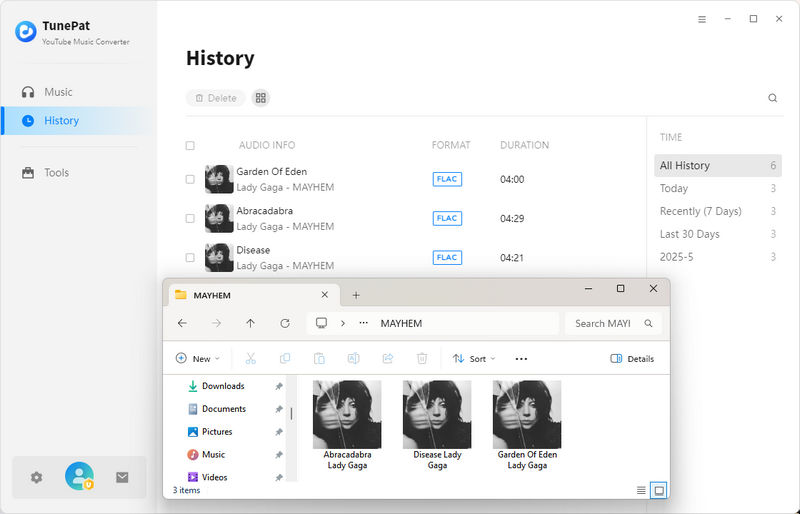Click Disease album thumbnail in History list
Image resolution: width=800 pixels, height=514 pixels.
(219, 258)
